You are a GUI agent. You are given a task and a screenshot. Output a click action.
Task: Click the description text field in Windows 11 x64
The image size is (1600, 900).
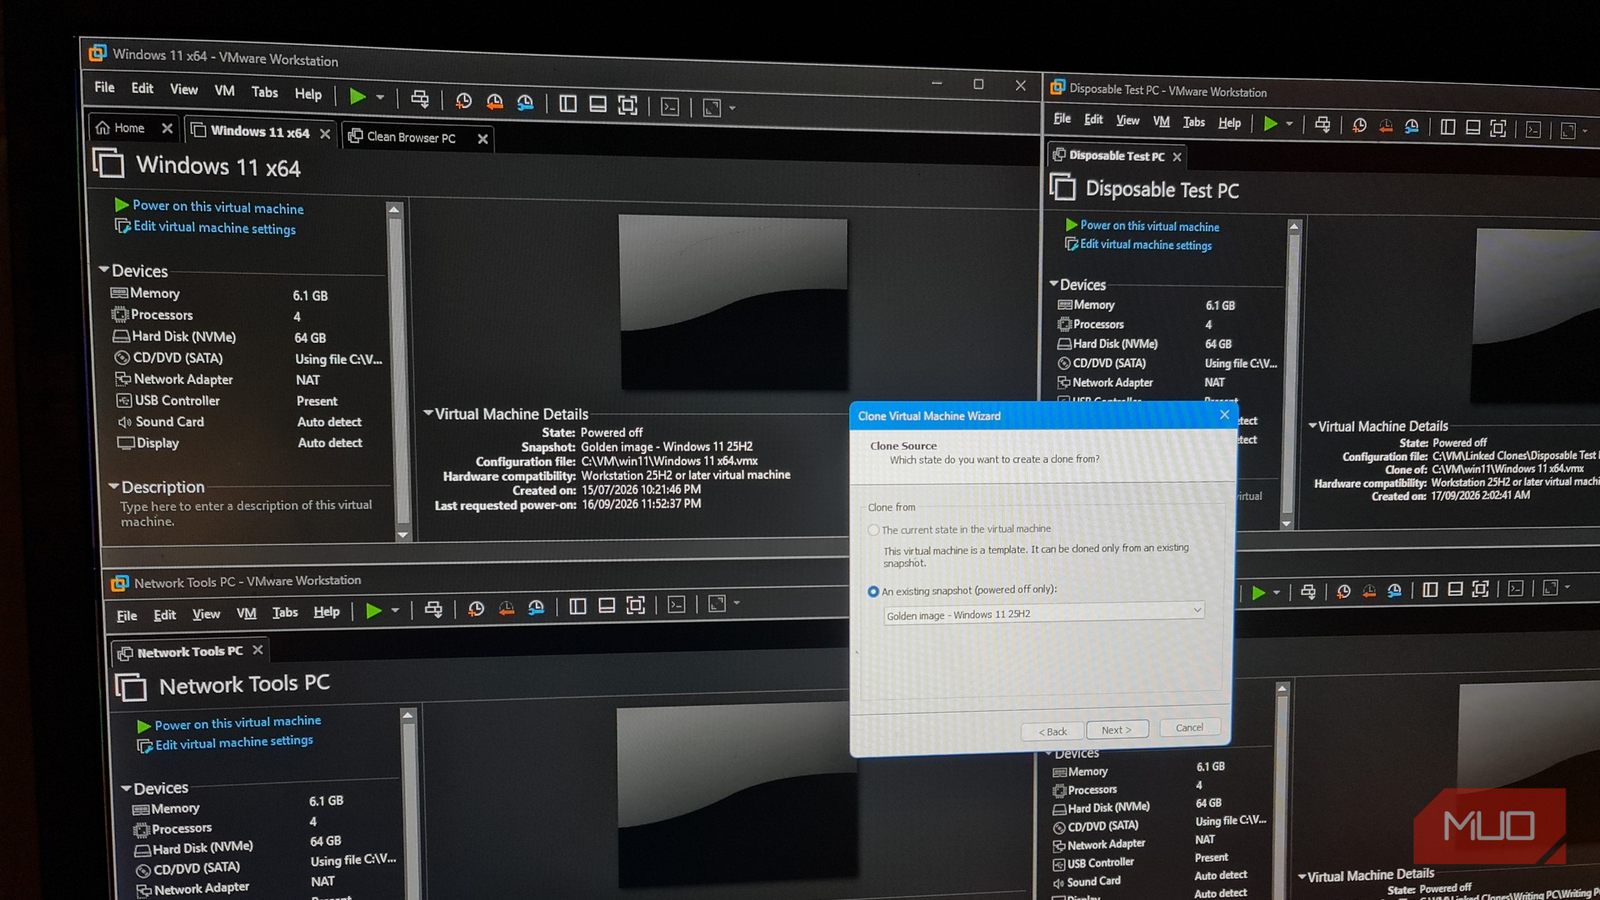coord(246,514)
